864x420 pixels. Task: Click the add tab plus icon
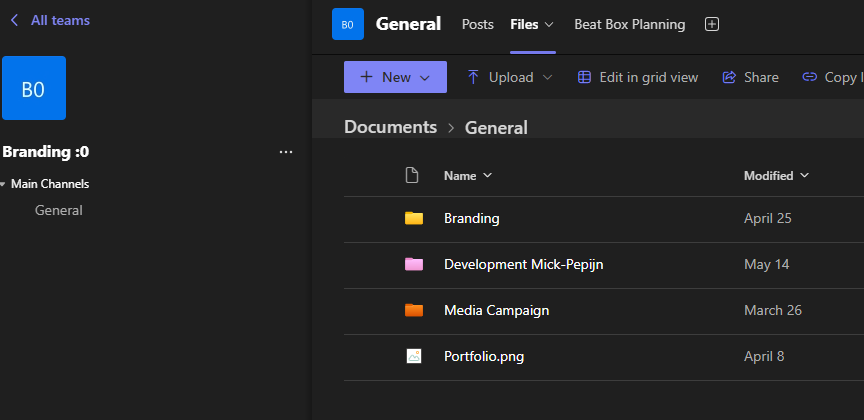(712, 25)
